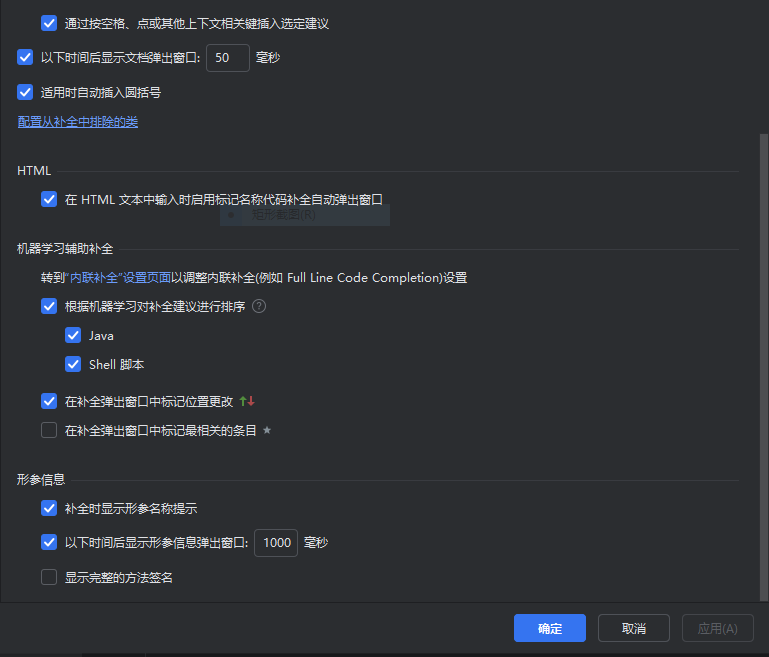Click the vertical scrollbar of settings panel

[x=764, y=367]
